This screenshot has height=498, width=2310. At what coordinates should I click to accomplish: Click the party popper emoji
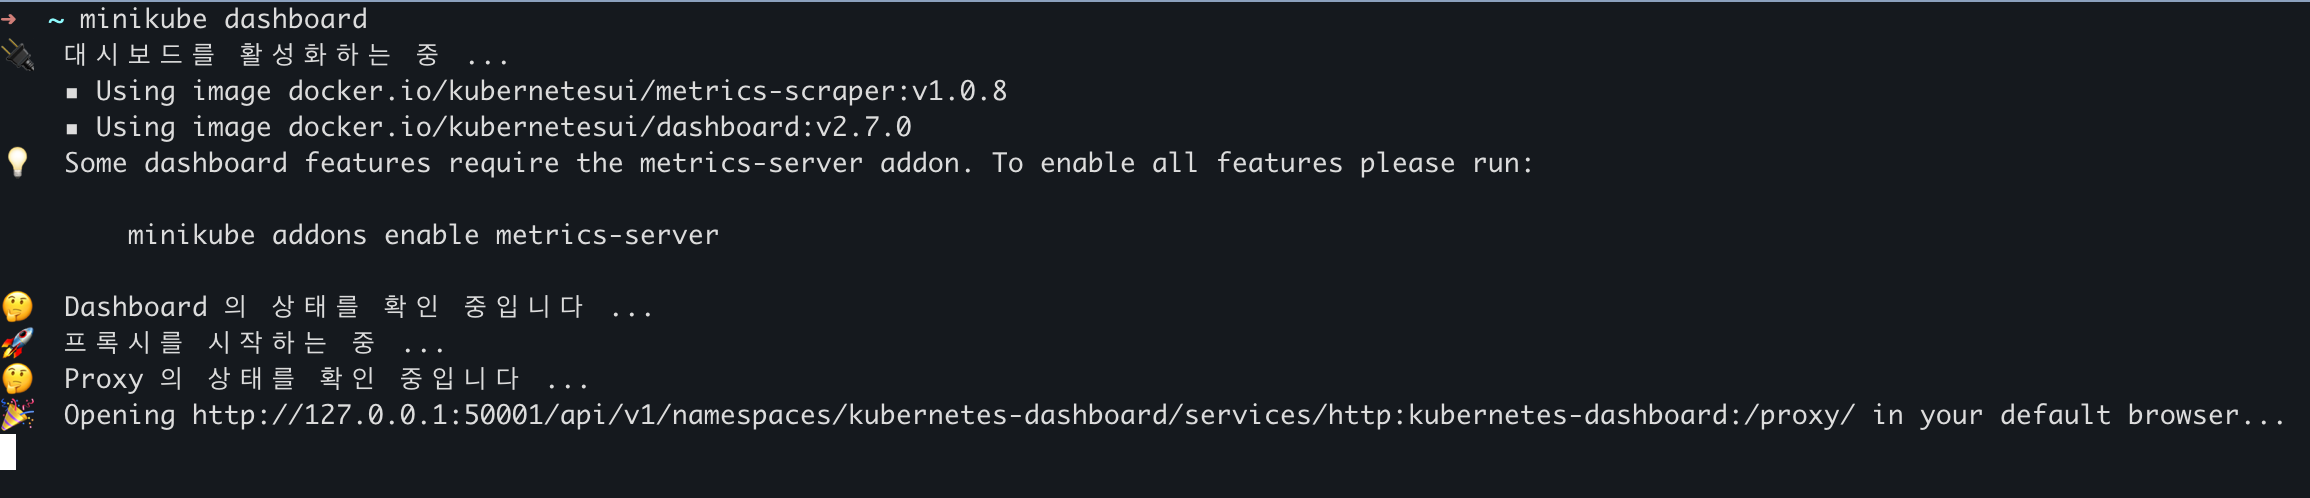tap(17, 415)
